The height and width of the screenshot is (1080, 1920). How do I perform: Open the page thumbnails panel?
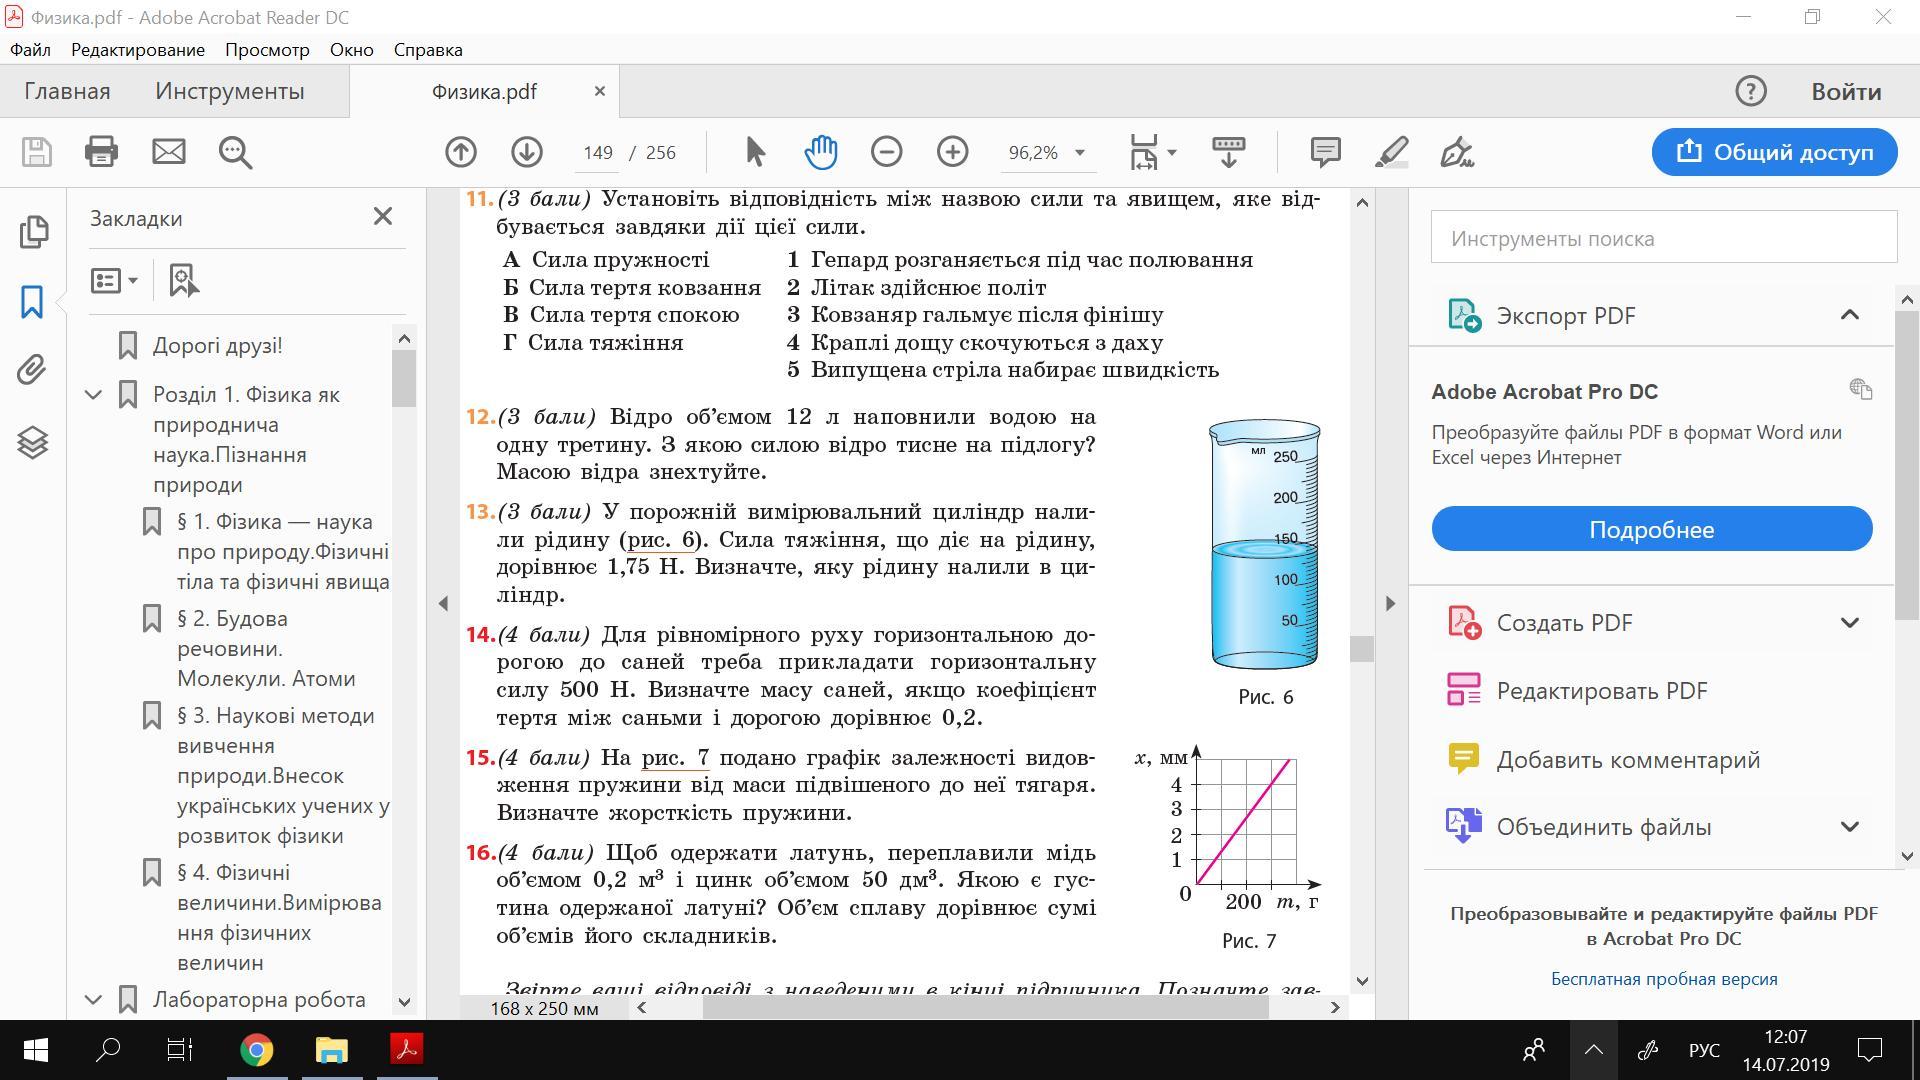33,232
